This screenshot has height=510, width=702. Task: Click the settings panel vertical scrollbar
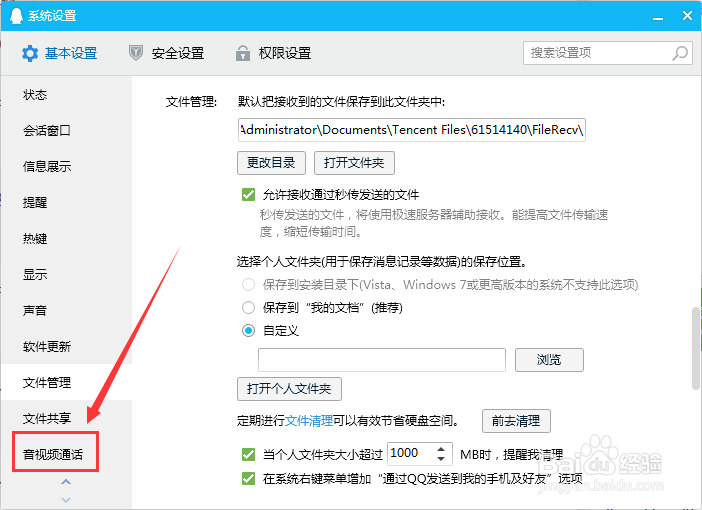[696, 348]
